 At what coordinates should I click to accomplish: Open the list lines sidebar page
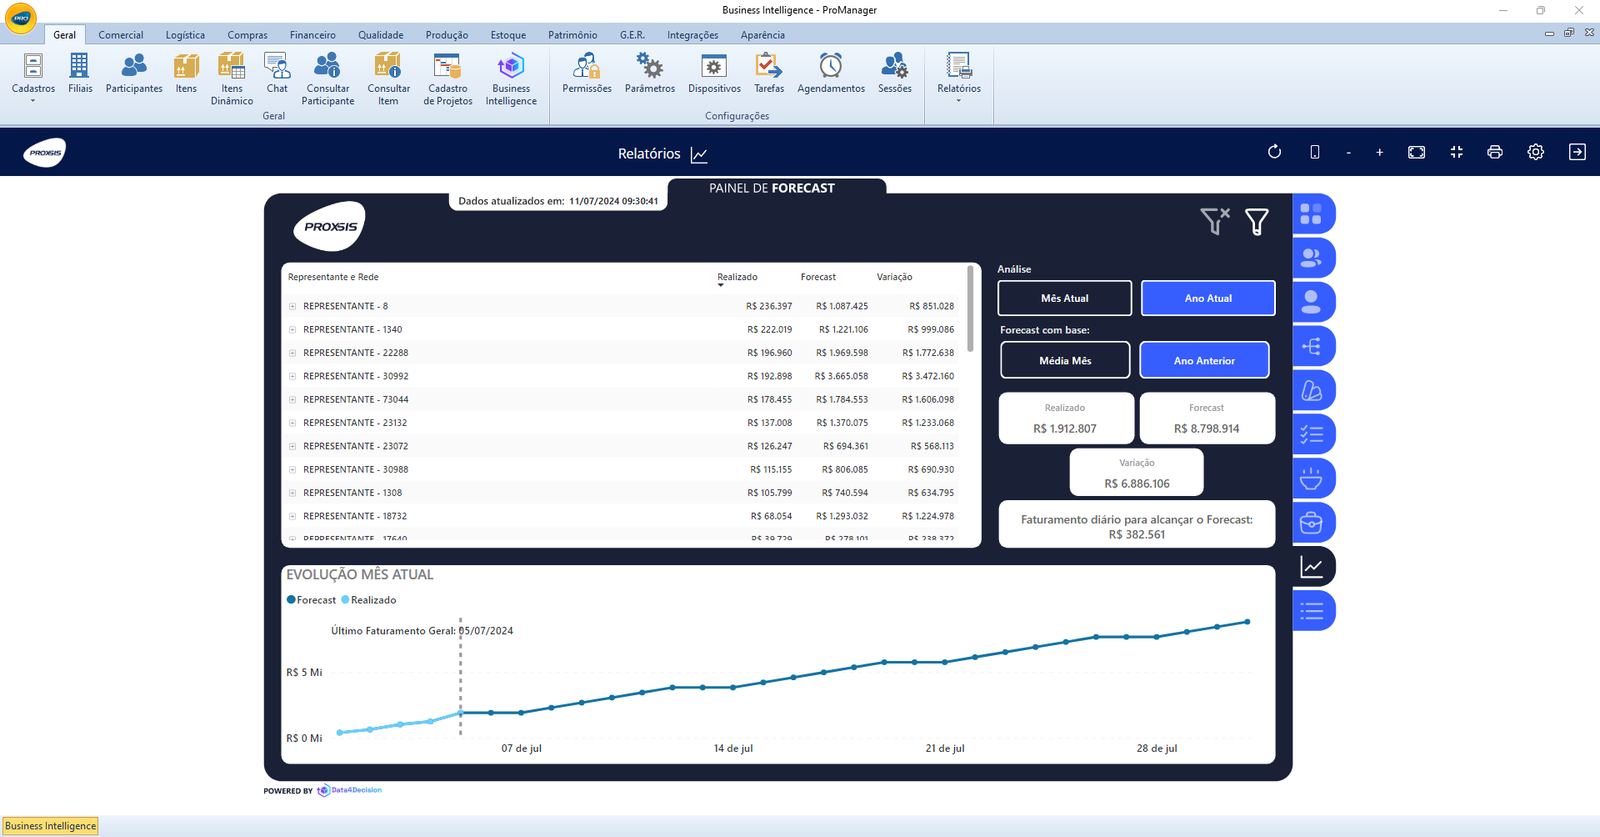tap(1313, 610)
